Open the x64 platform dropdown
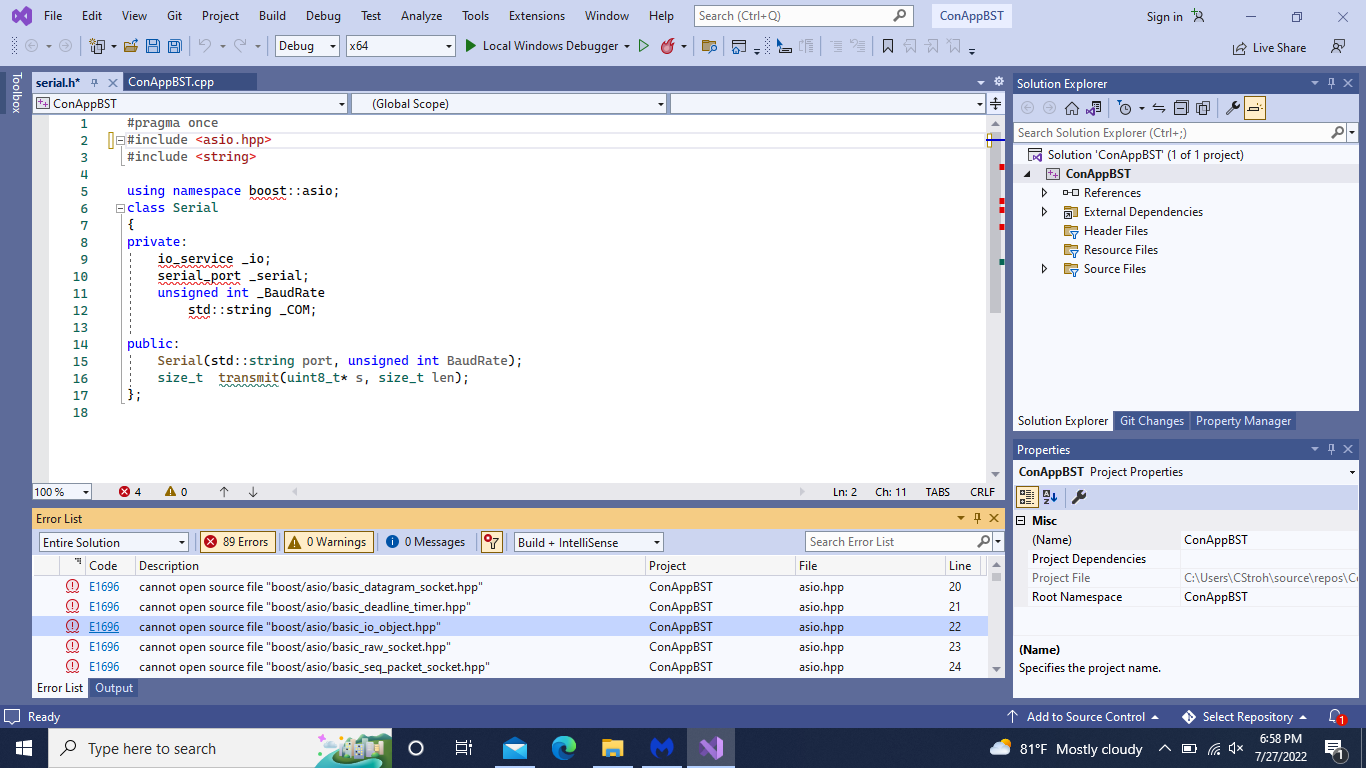The width and height of the screenshot is (1366, 768). (400, 46)
